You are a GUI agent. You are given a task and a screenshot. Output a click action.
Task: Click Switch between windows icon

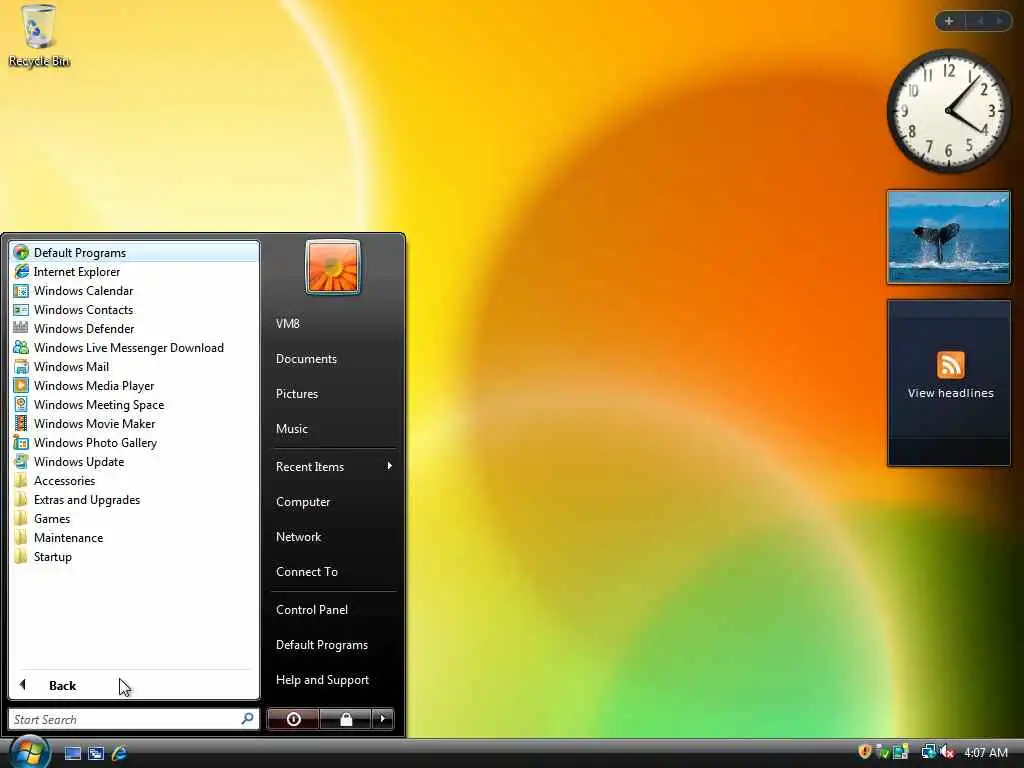96,753
